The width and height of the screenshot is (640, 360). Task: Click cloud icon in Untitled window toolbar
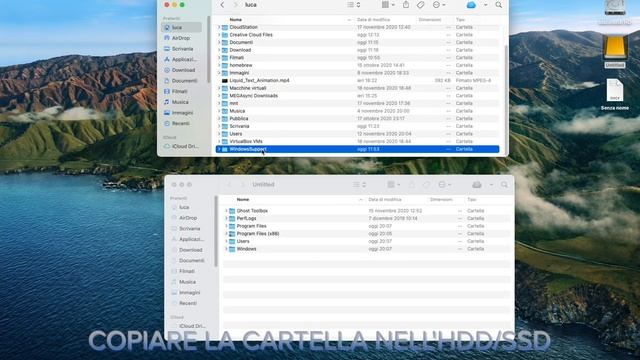[477, 185]
